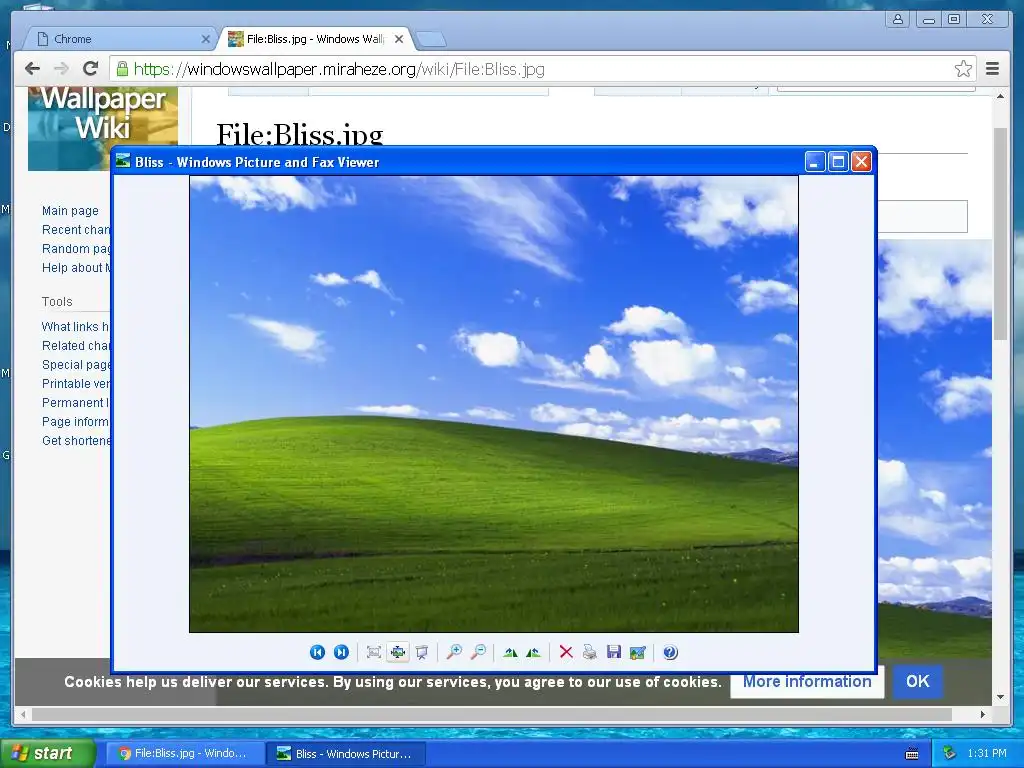This screenshot has width=1024, height=768.
Task: Click More information on cookie banner
Action: pos(807,682)
